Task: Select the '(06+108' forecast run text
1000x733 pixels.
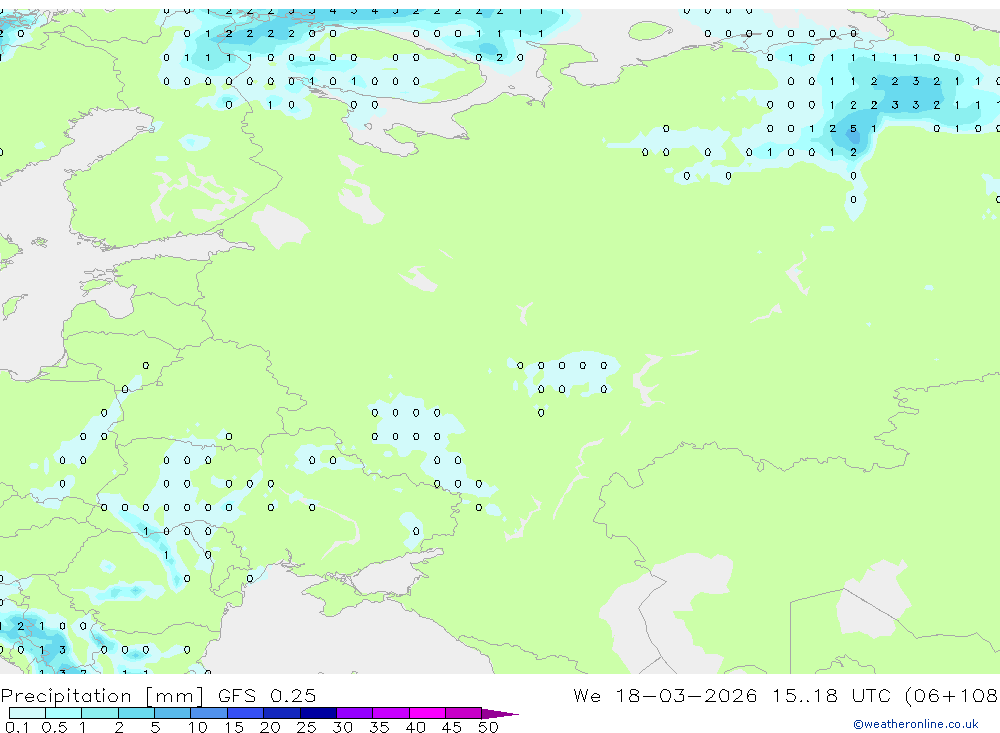Action: point(952,696)
